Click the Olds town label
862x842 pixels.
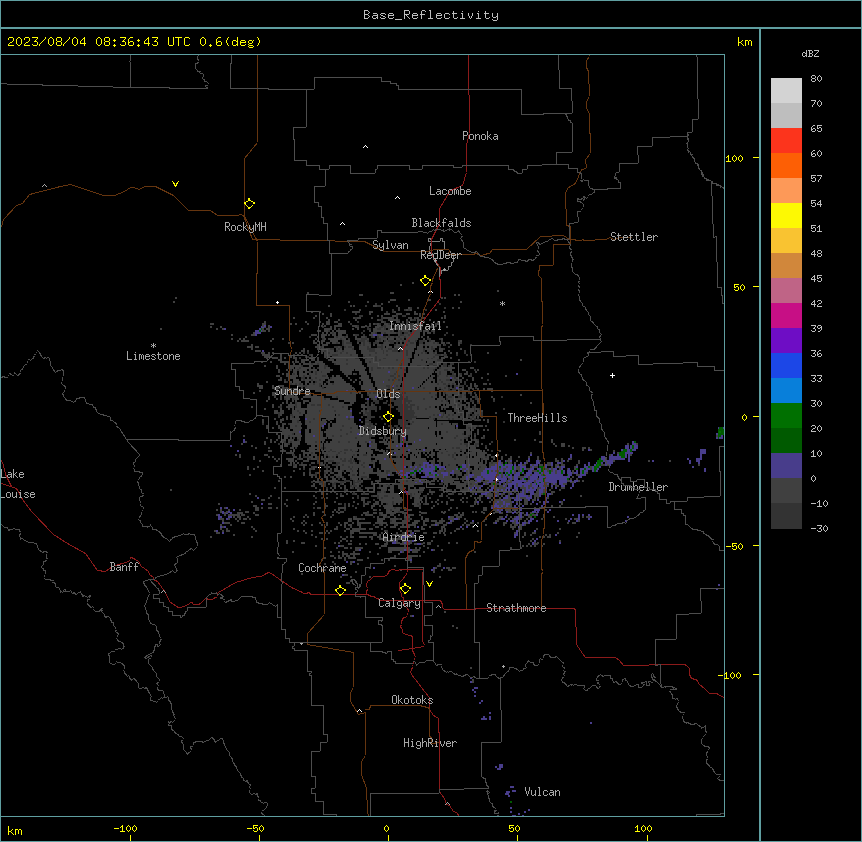coord(388,394)
